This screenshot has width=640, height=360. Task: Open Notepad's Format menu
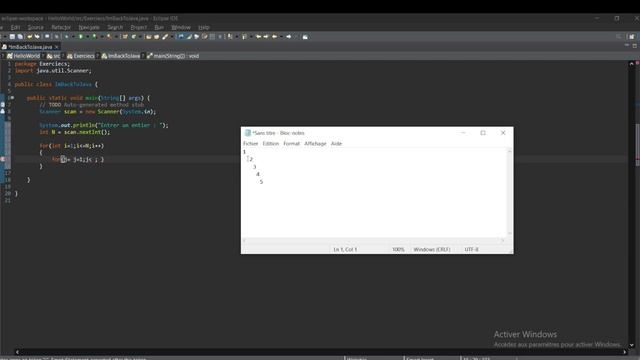[291, 144]
